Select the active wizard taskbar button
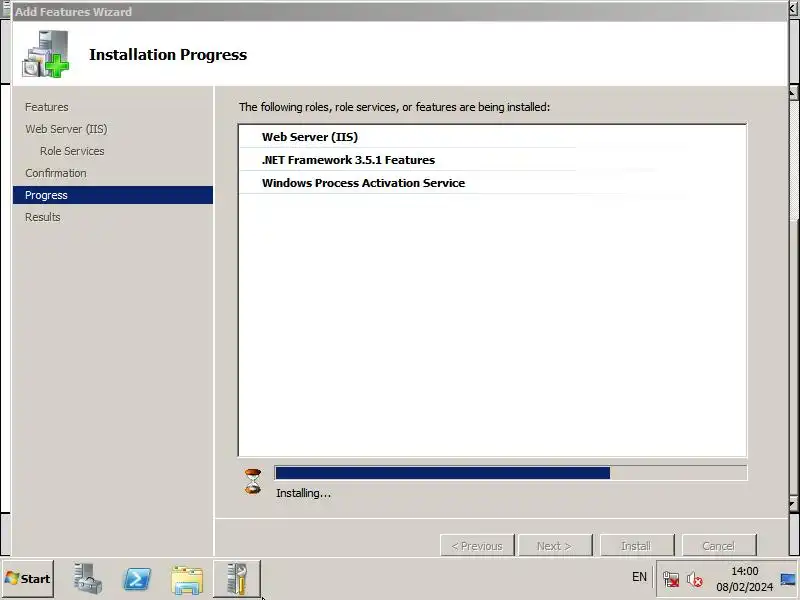Image resolution: width=800 pixels, height=600 pixels. click(237, 579)
